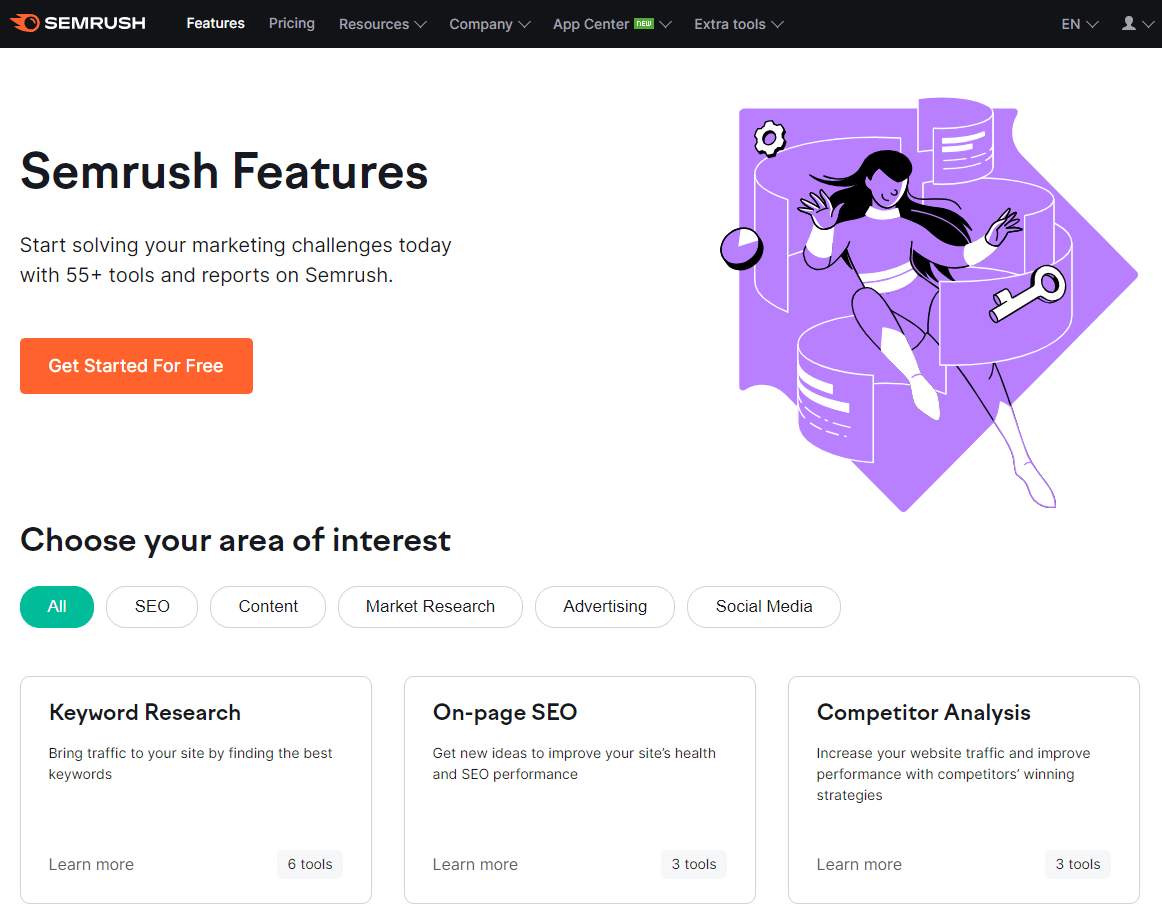The width and height of the screenshot is (1162, 923).
Task: Click the purple hero illustration
Action: [929, 304]
